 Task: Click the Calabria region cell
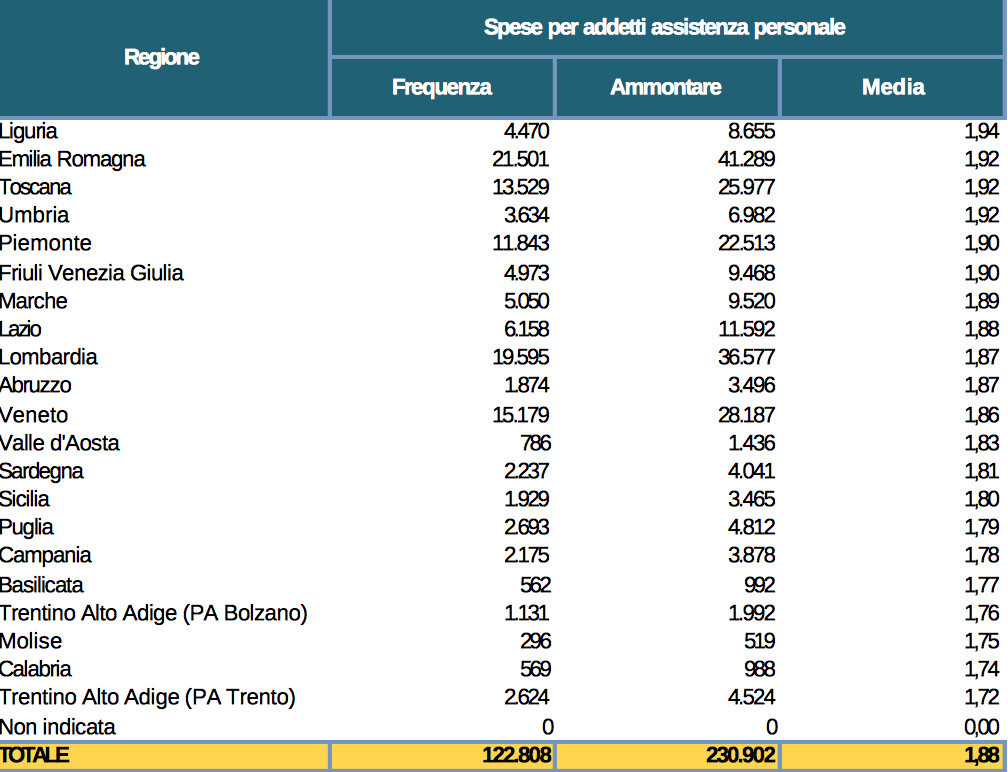(x=36, y=670)
